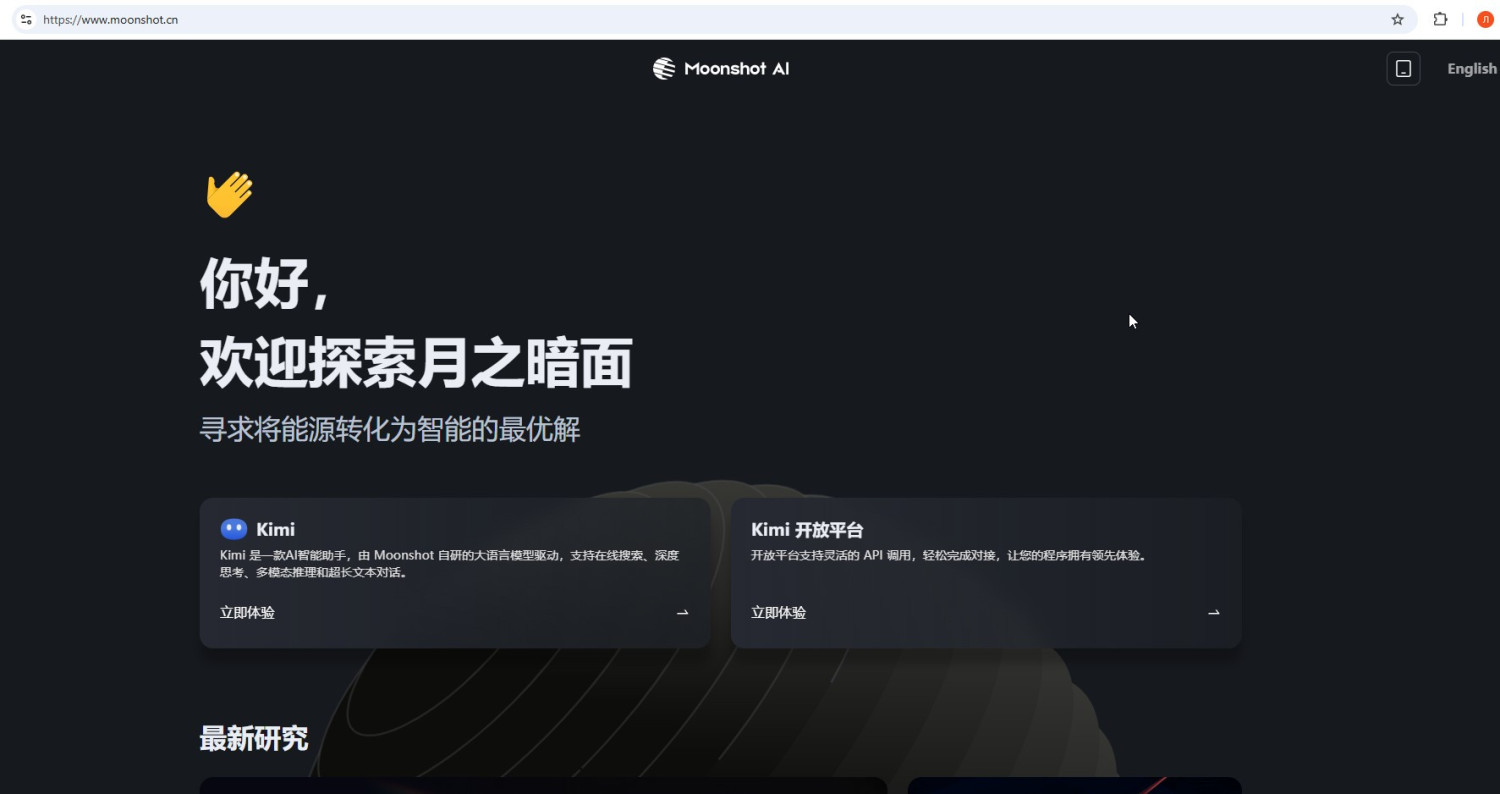1500x794 pixels.
Task: Click the blue Kimi mascot icon
Action: pyautogui.click(x=233, y=529)
